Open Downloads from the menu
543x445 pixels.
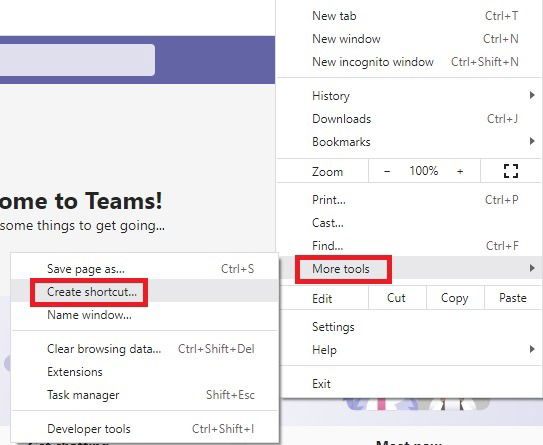click(409, 119)
